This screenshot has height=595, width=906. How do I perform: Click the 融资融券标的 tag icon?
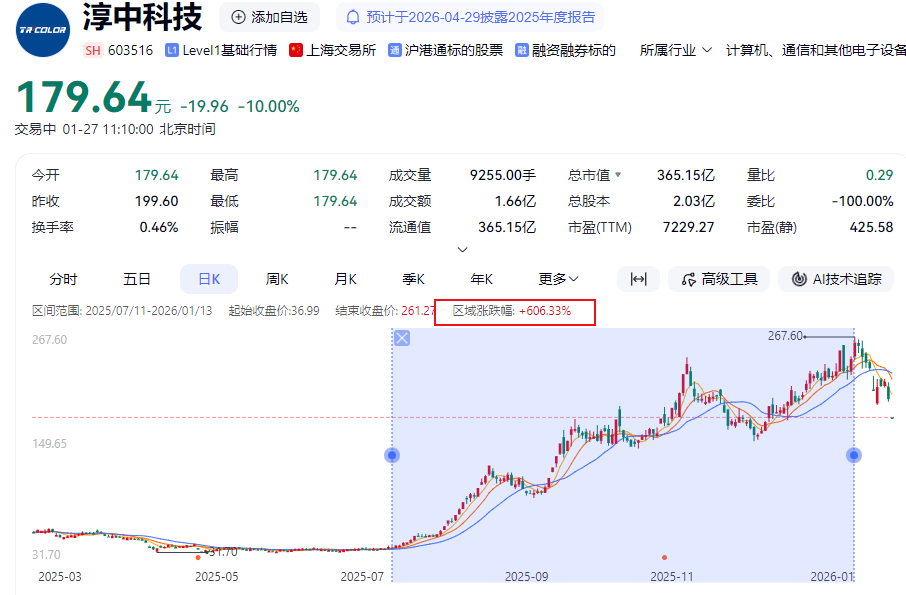click(x=522, y=50)
